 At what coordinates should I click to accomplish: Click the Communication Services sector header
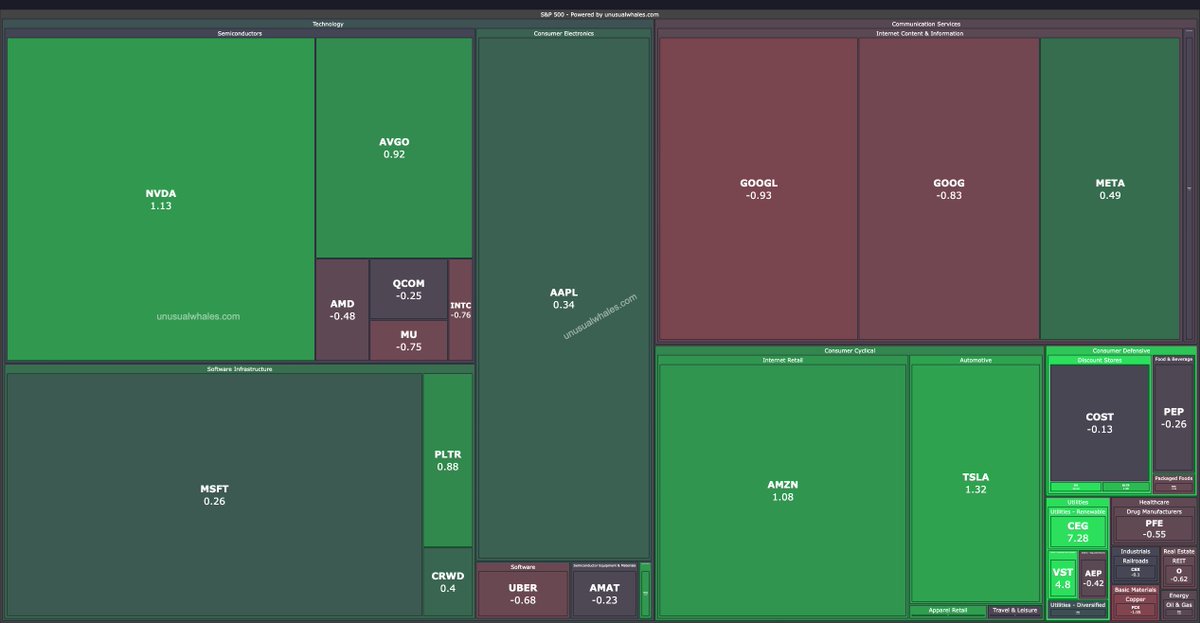coord(925,24)
